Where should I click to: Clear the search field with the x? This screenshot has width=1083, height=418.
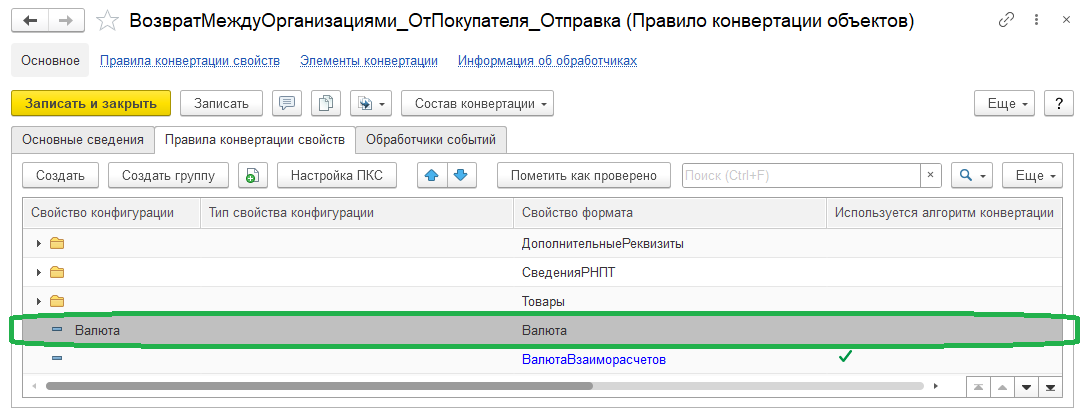pyautogui.click(x=930, y=175)
